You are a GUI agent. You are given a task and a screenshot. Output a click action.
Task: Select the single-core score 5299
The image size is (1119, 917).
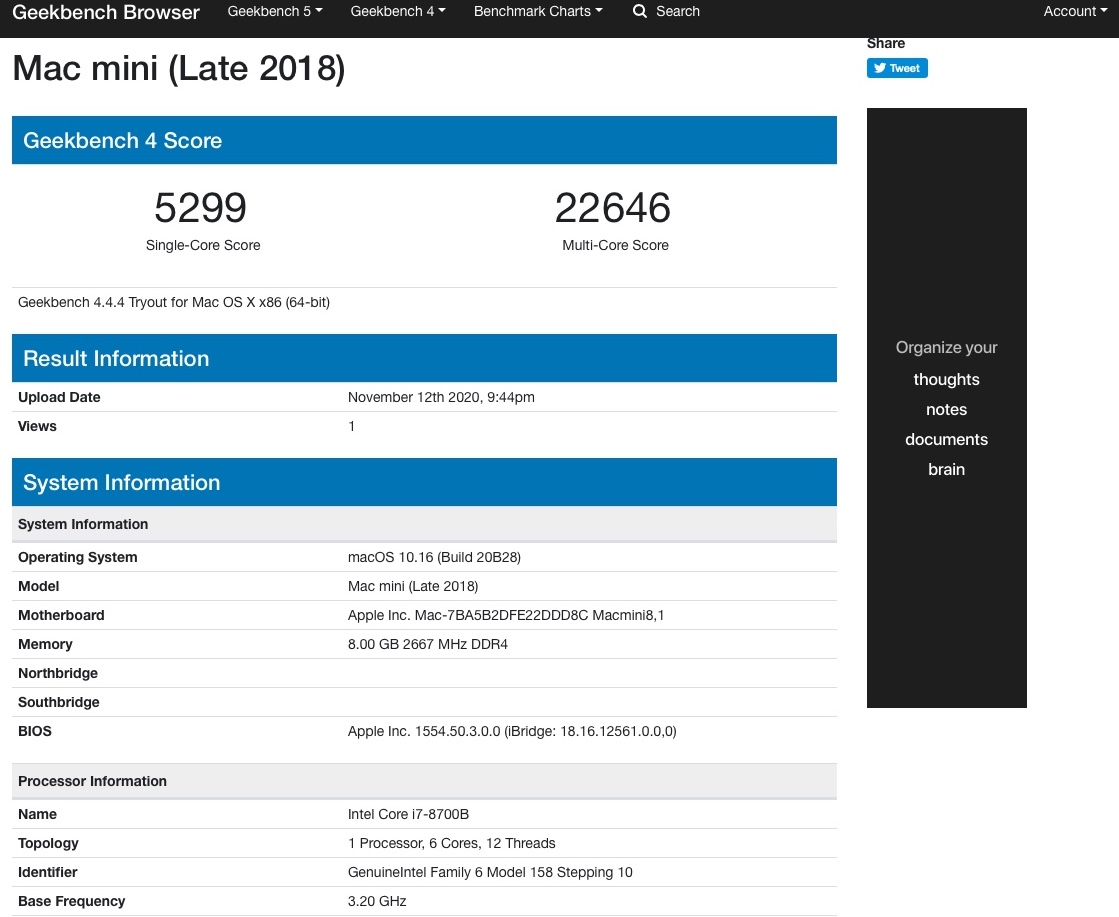pos(201,208)
